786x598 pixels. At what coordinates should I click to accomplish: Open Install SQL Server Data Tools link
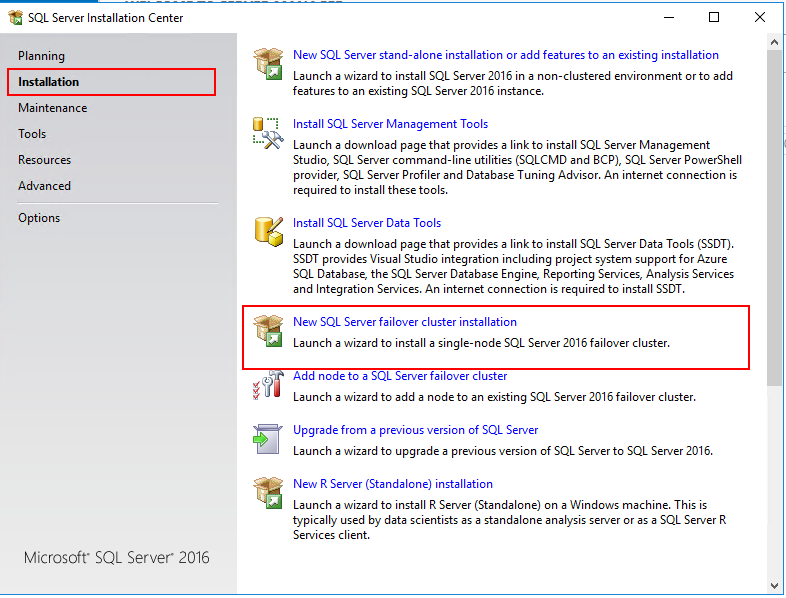point(367,223)
